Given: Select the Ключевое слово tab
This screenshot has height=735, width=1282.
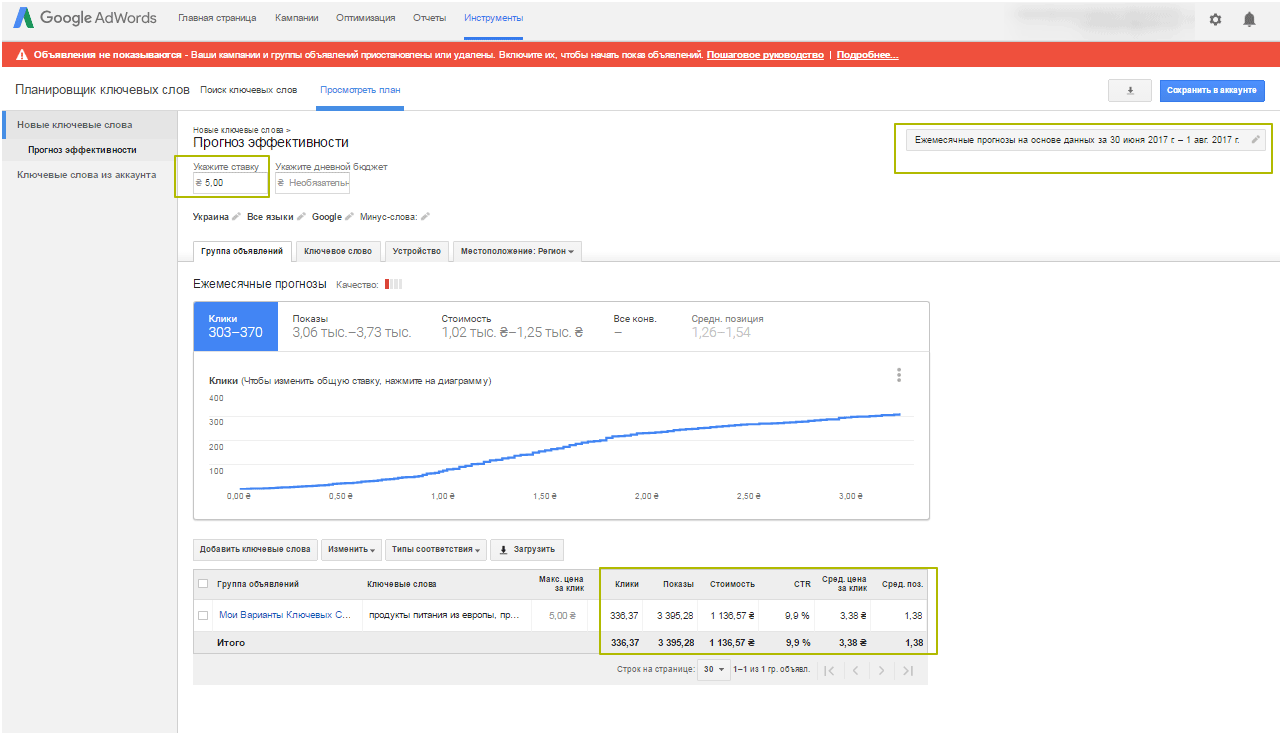Looking at the screenshot, I should coord(338,251).
